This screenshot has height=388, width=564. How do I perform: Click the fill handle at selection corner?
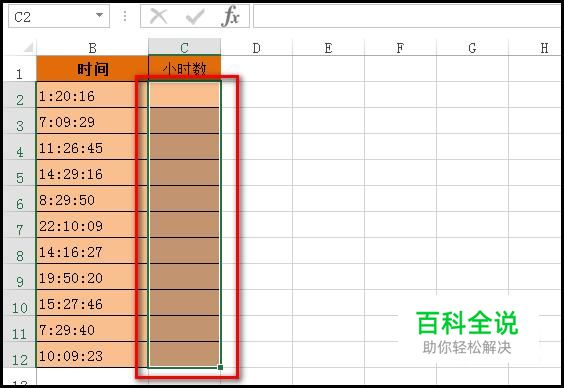220,367
